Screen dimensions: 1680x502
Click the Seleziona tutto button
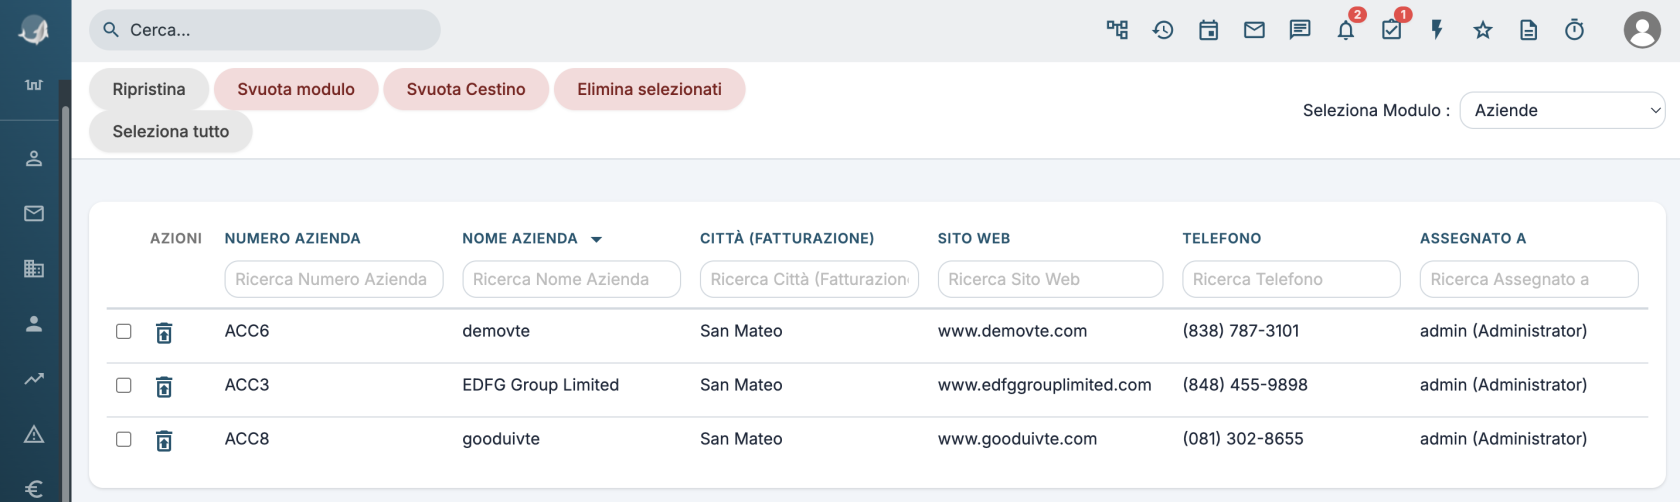pyautogui.click(x=171, y=131)
